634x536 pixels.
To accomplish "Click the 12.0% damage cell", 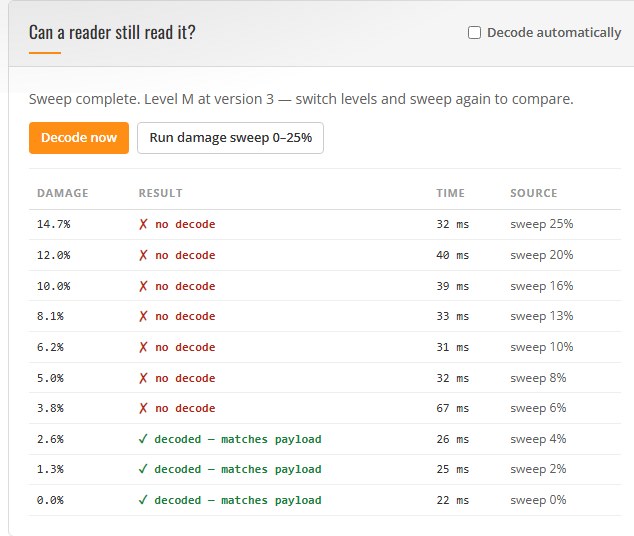I will (x=54, y=255).
